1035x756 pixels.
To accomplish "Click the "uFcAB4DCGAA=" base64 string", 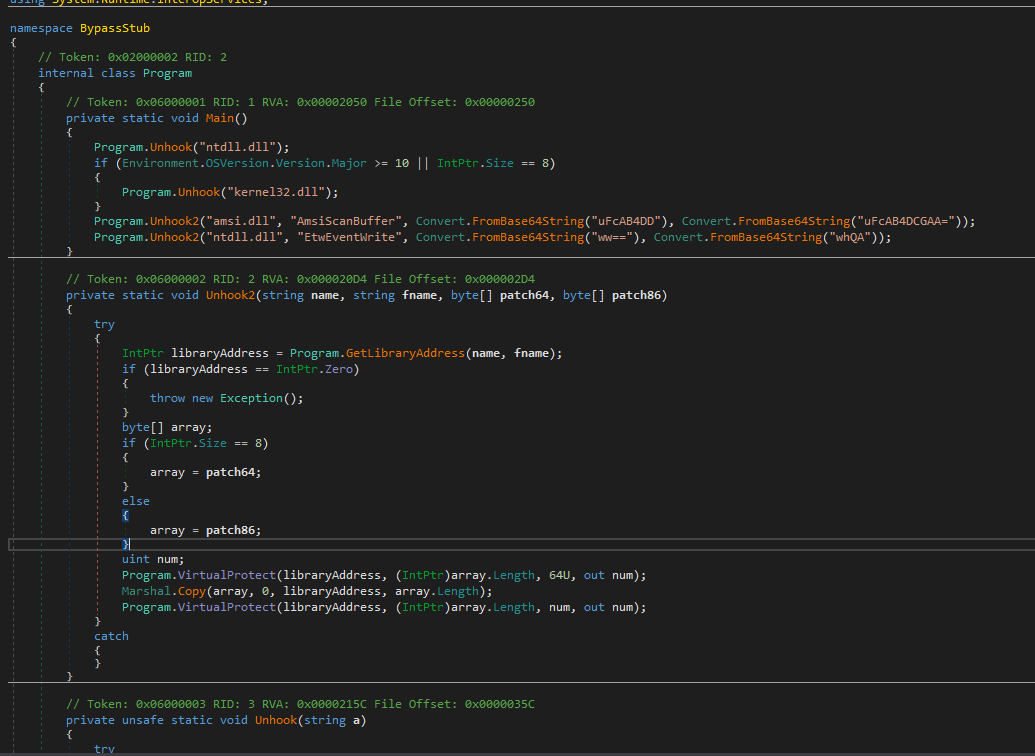I will (906, 221).
